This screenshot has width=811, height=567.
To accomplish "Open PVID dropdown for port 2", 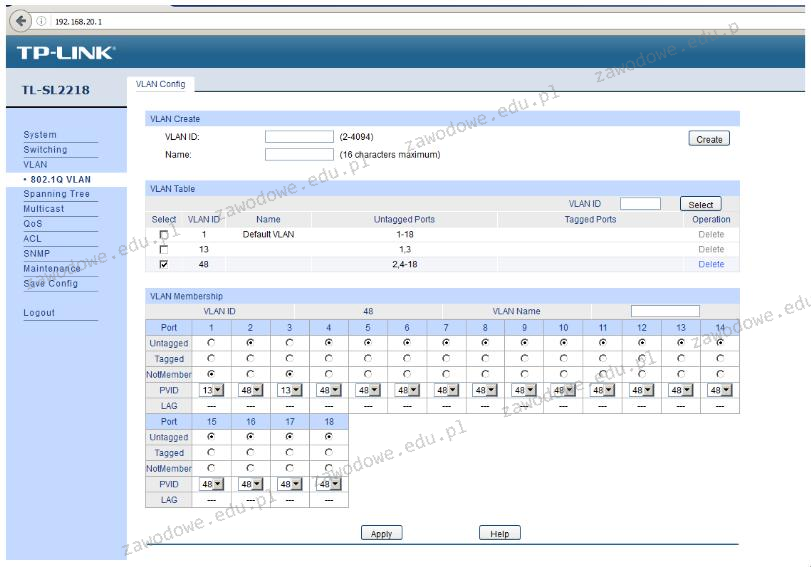I will coord(251,390).
